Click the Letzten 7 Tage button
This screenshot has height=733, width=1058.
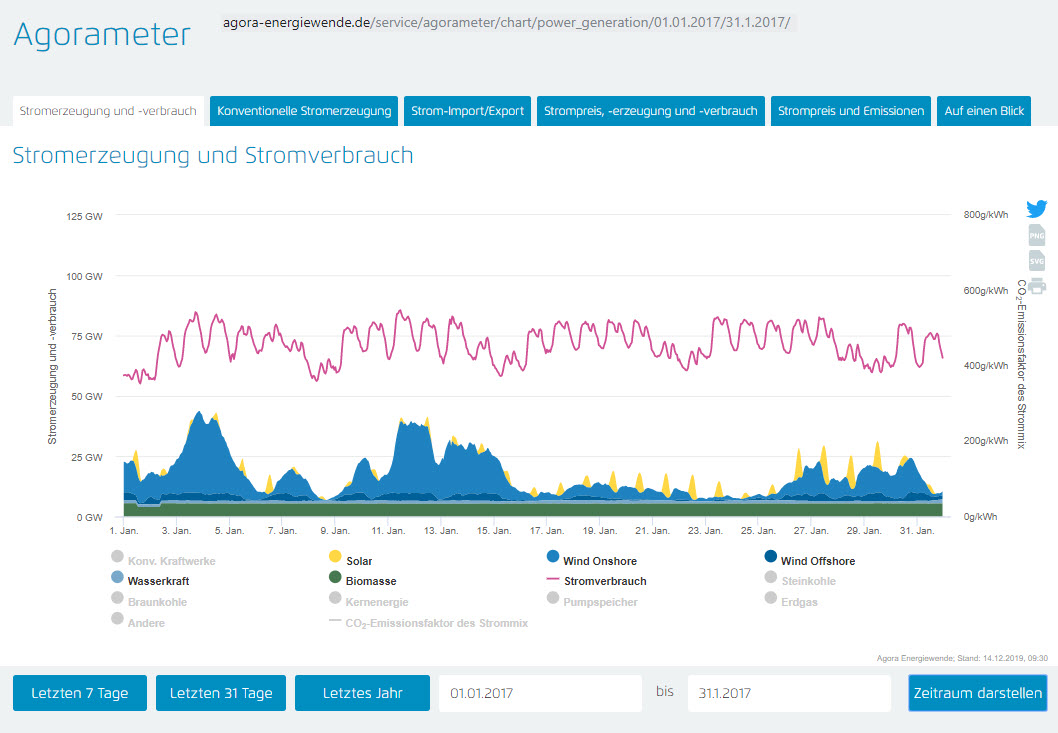pos(79,693)
